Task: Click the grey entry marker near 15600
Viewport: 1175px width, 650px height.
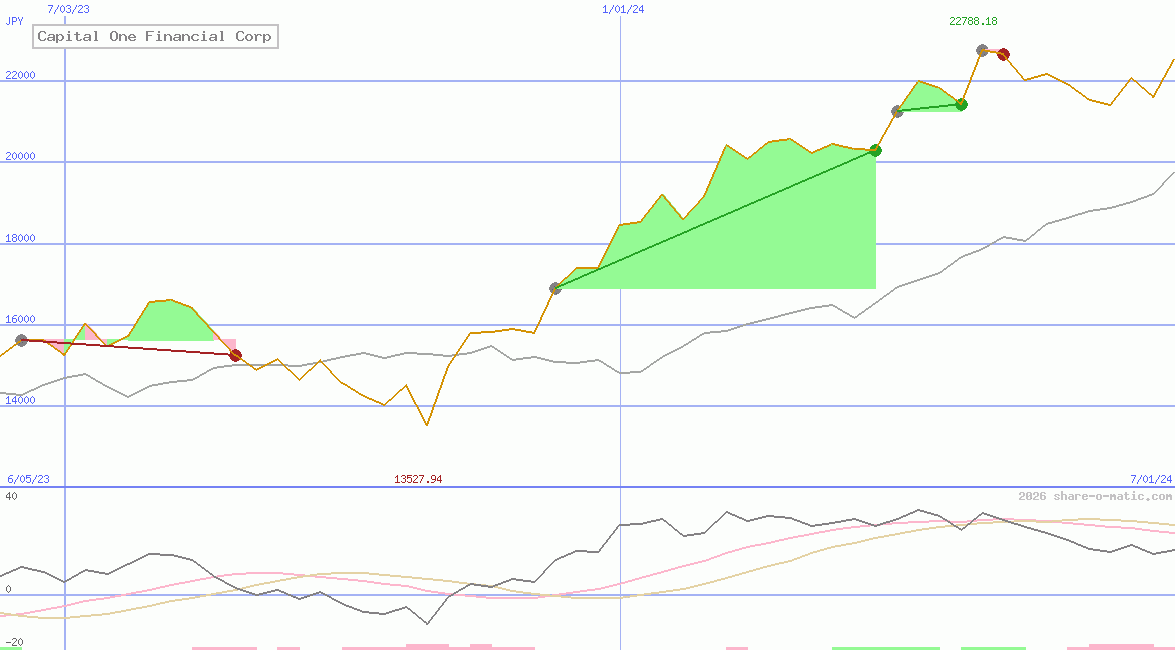Action: pyautogui.click(x=22, y=340)
